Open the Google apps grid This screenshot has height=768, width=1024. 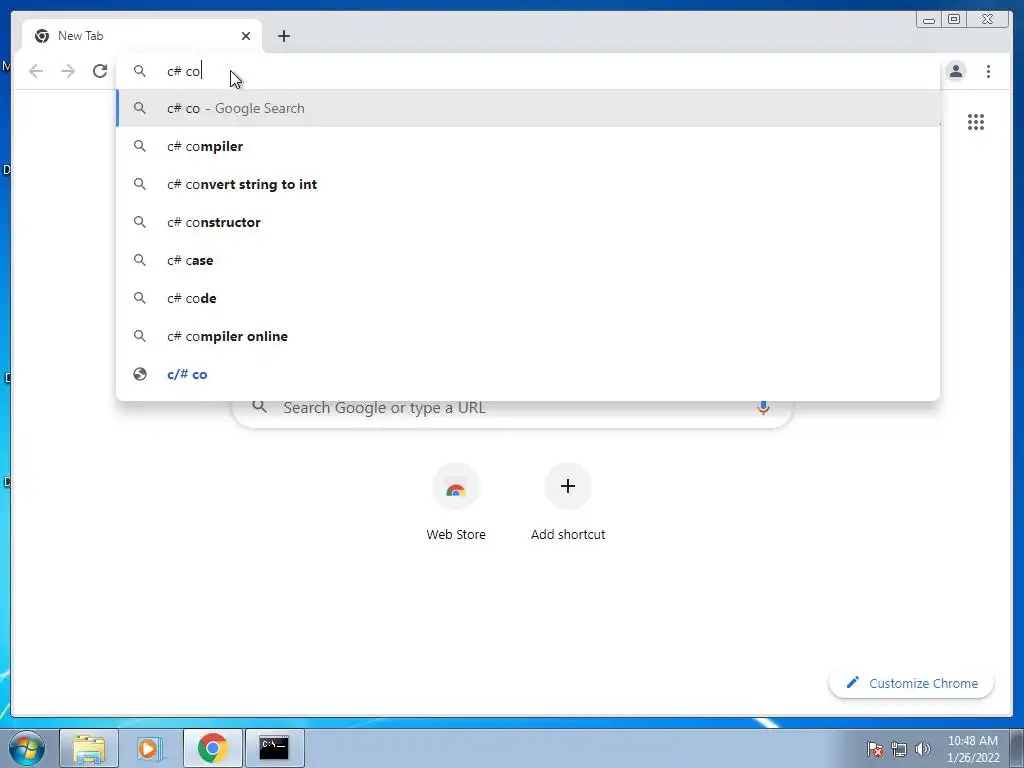(x=976, y=122)
